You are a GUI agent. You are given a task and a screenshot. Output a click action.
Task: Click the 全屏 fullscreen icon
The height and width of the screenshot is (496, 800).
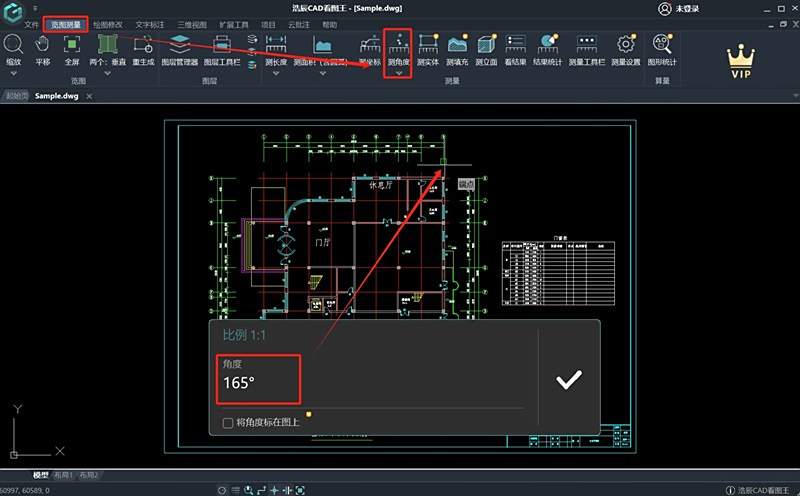pyautogui.click(x=72, y=51)
